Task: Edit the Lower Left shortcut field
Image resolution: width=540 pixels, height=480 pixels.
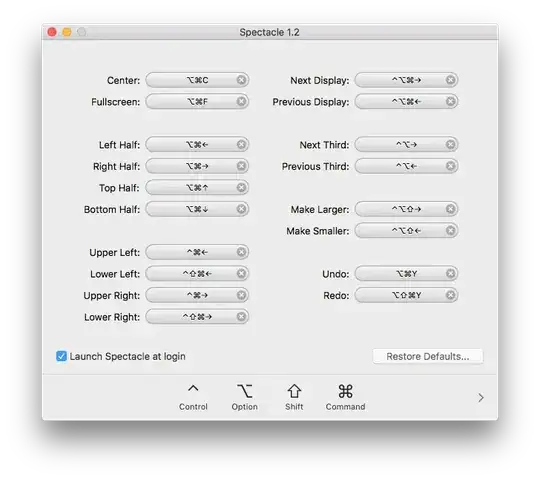Action: point(197,273)
